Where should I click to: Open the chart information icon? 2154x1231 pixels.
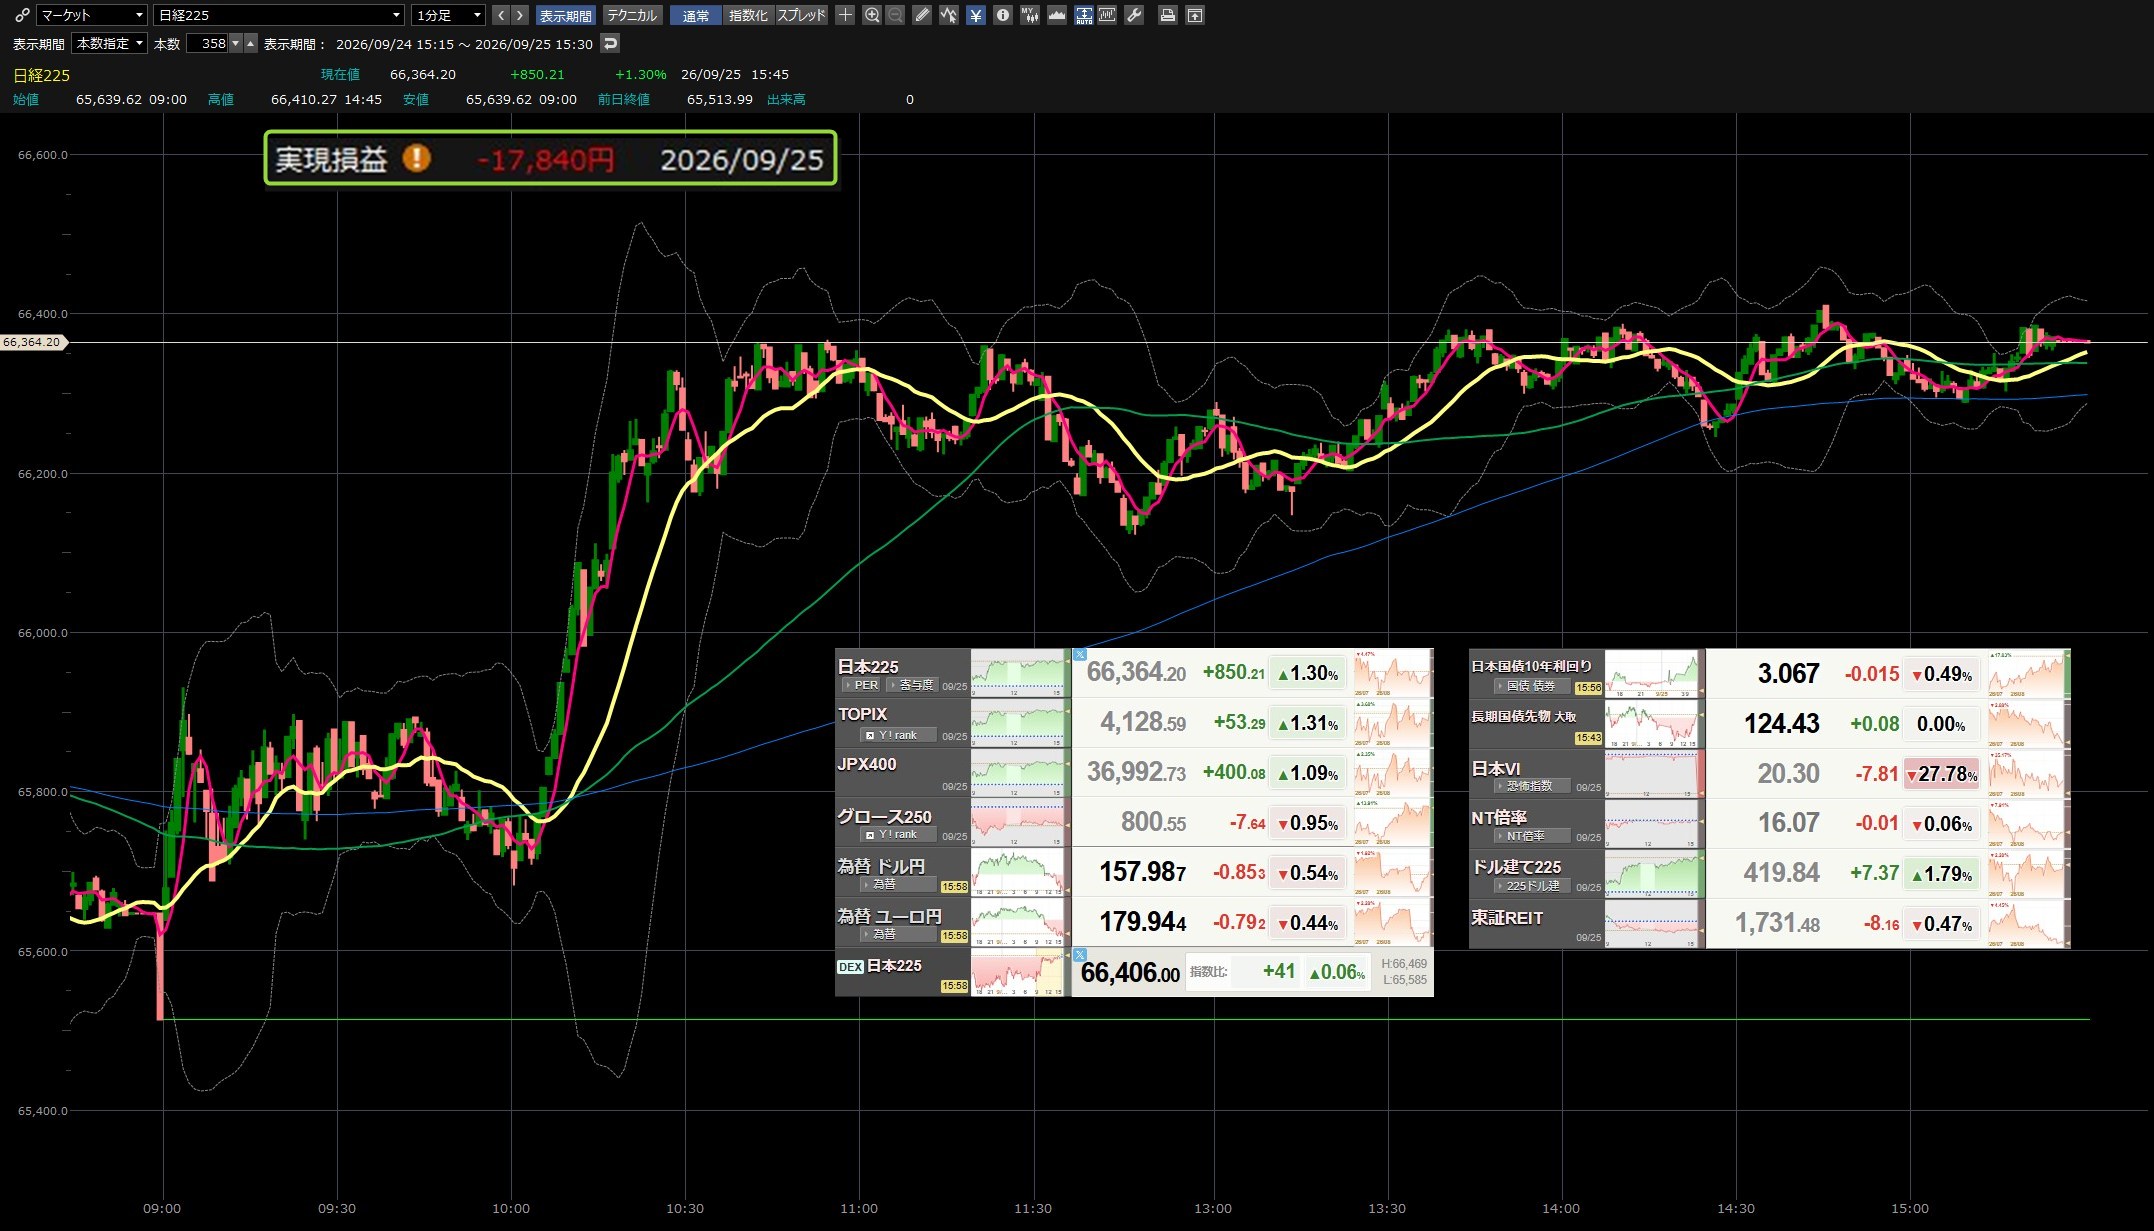1002,15
